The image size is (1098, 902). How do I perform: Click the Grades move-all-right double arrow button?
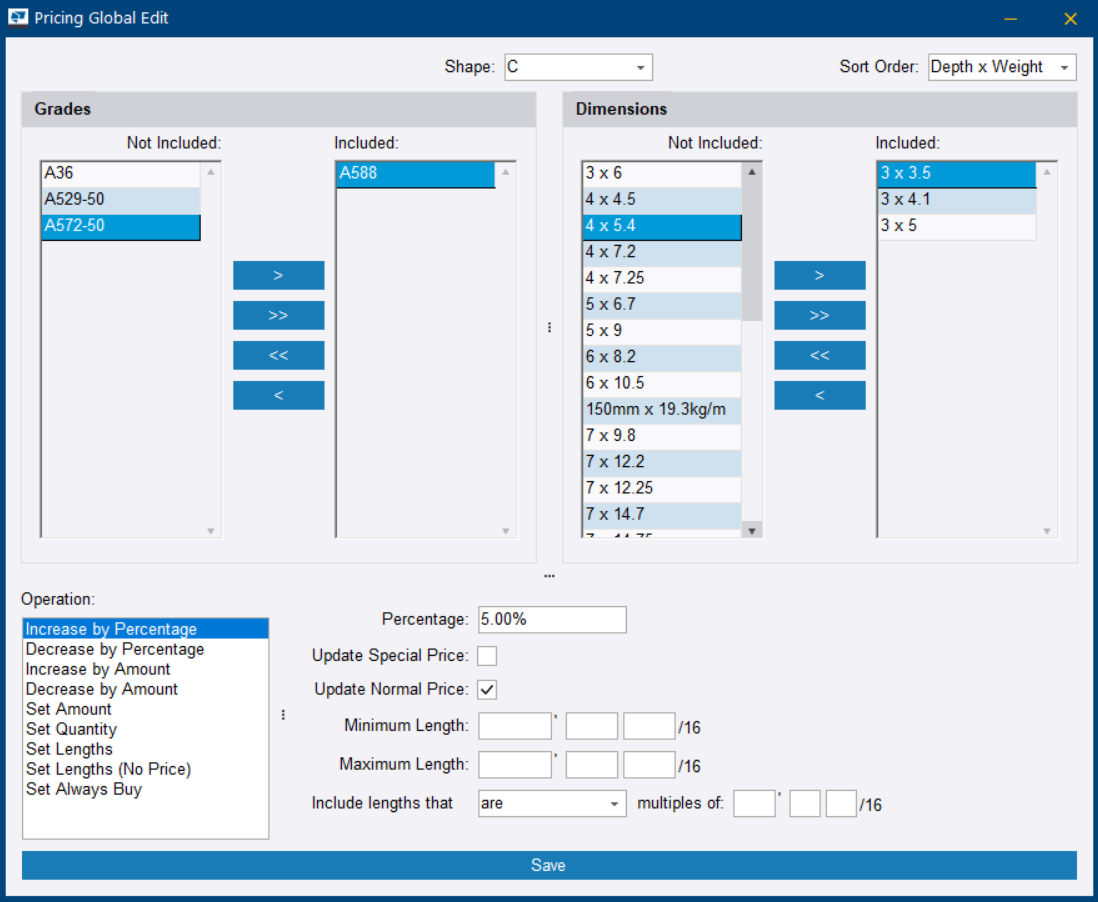tap(278, 315)
